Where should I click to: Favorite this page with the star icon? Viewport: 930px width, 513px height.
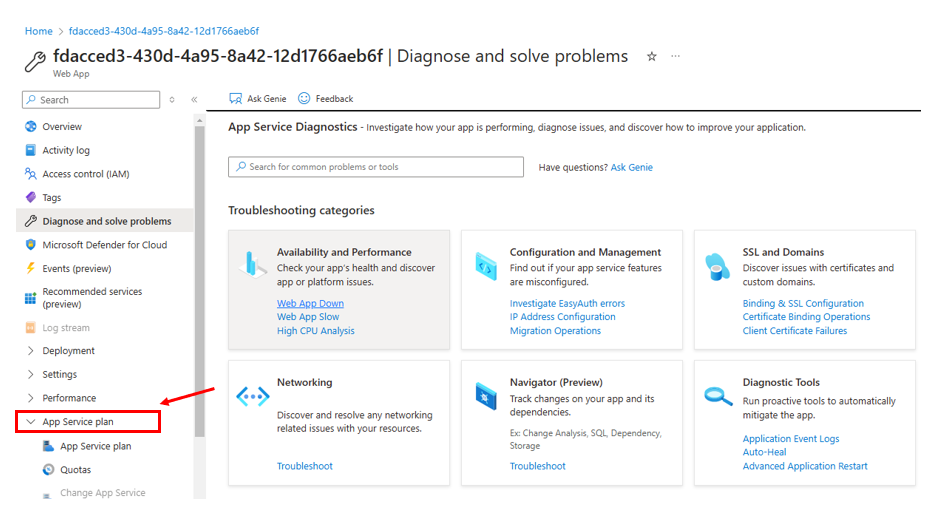pyautogui.click(x=652, y=57)
